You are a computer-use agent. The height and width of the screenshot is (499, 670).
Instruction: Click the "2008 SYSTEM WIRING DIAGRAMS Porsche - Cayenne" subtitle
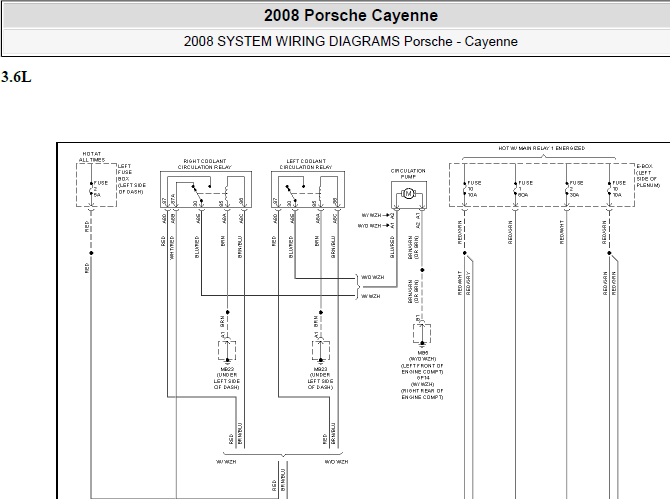click(350, 41)
